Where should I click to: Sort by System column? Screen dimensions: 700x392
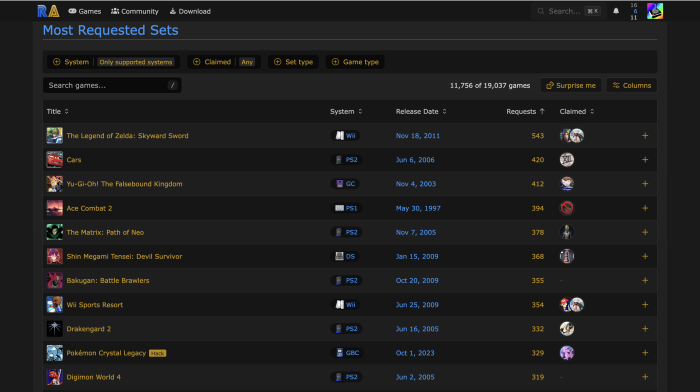(x=346, y=112)
